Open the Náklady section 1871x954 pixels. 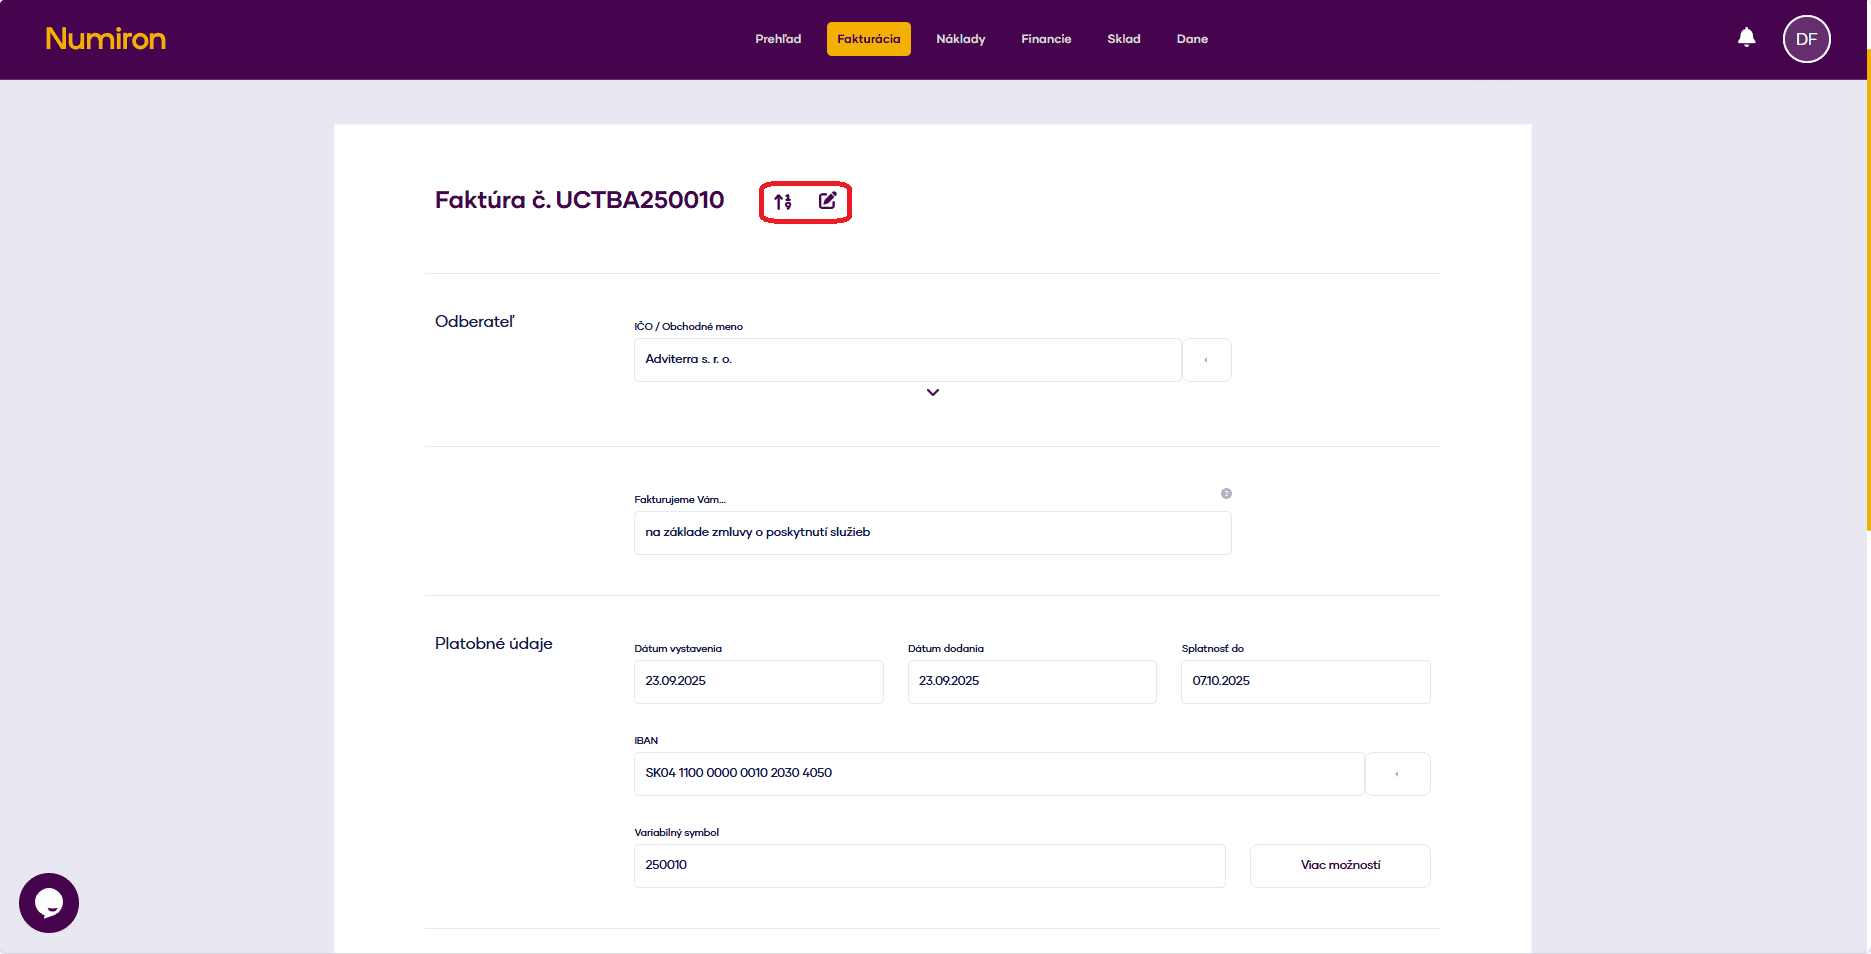(x=960, y=39)
